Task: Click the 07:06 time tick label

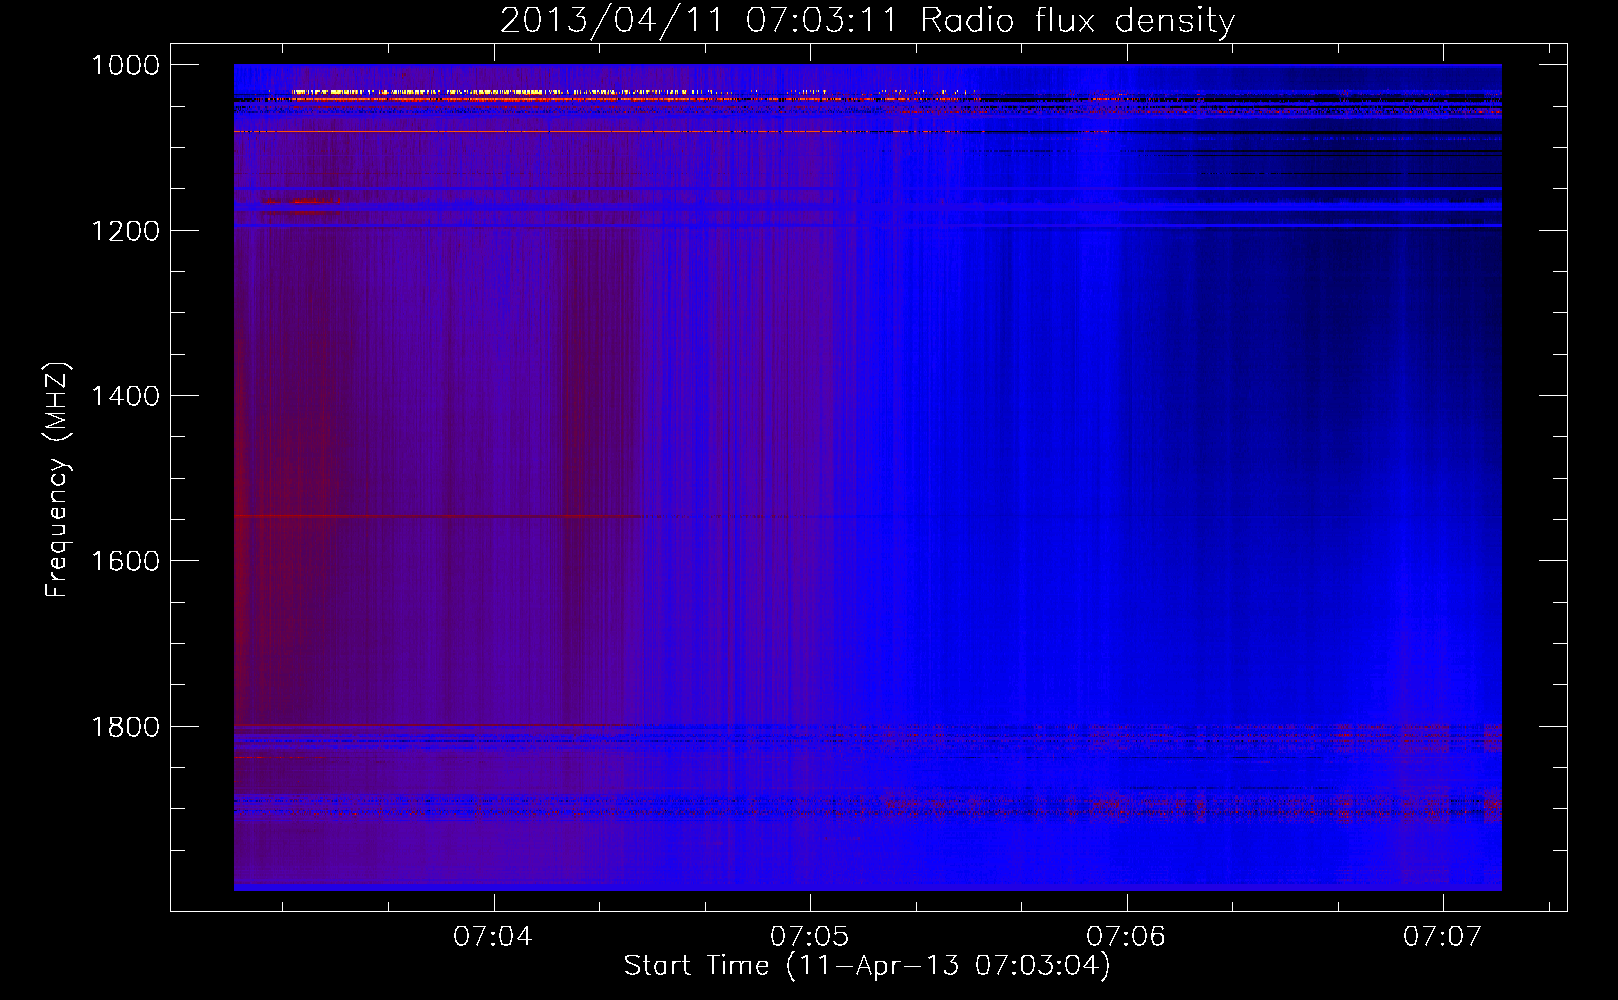Action: [1126, 936]
